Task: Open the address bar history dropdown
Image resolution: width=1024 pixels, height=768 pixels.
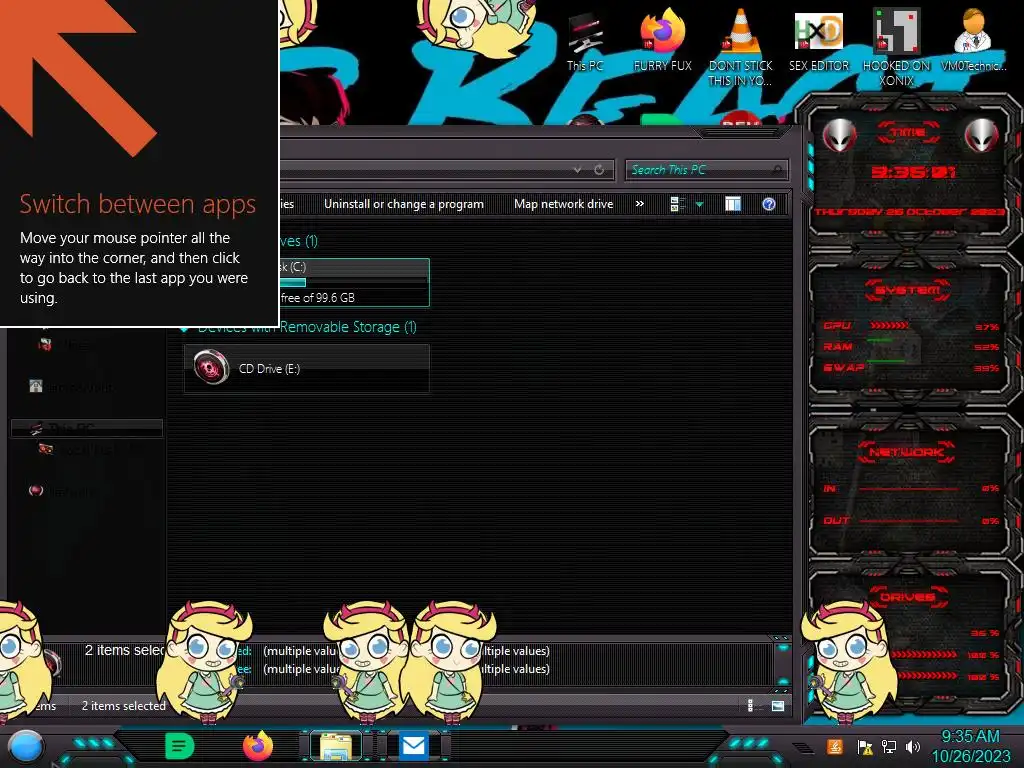Action: click(x=577, y=170)
